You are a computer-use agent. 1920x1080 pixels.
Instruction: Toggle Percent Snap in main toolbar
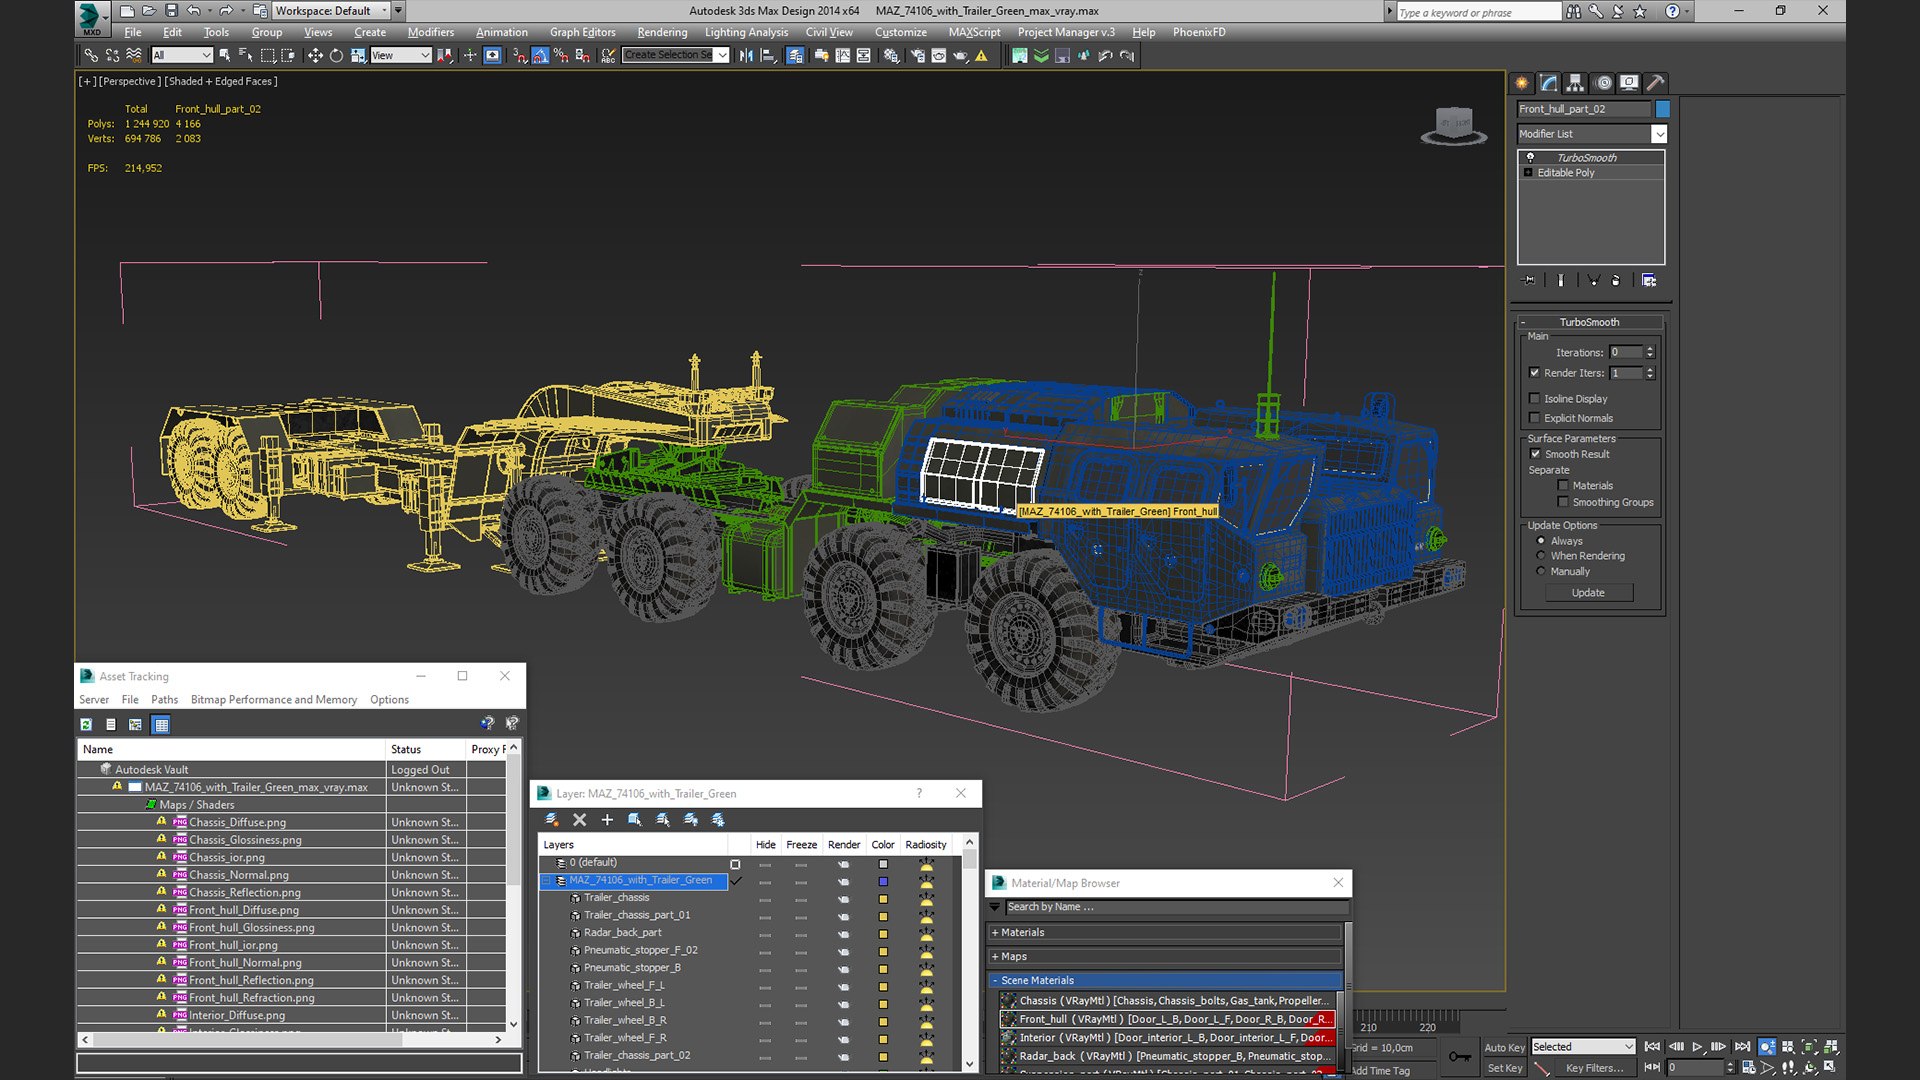561,56
